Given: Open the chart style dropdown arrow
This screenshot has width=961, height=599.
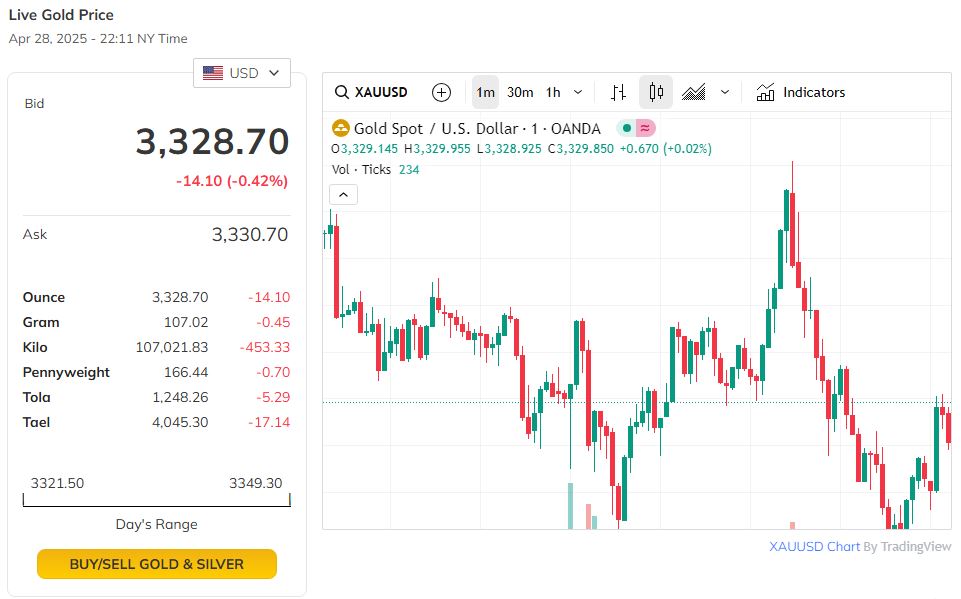Looking at the screenshot, I should [725, 92].
